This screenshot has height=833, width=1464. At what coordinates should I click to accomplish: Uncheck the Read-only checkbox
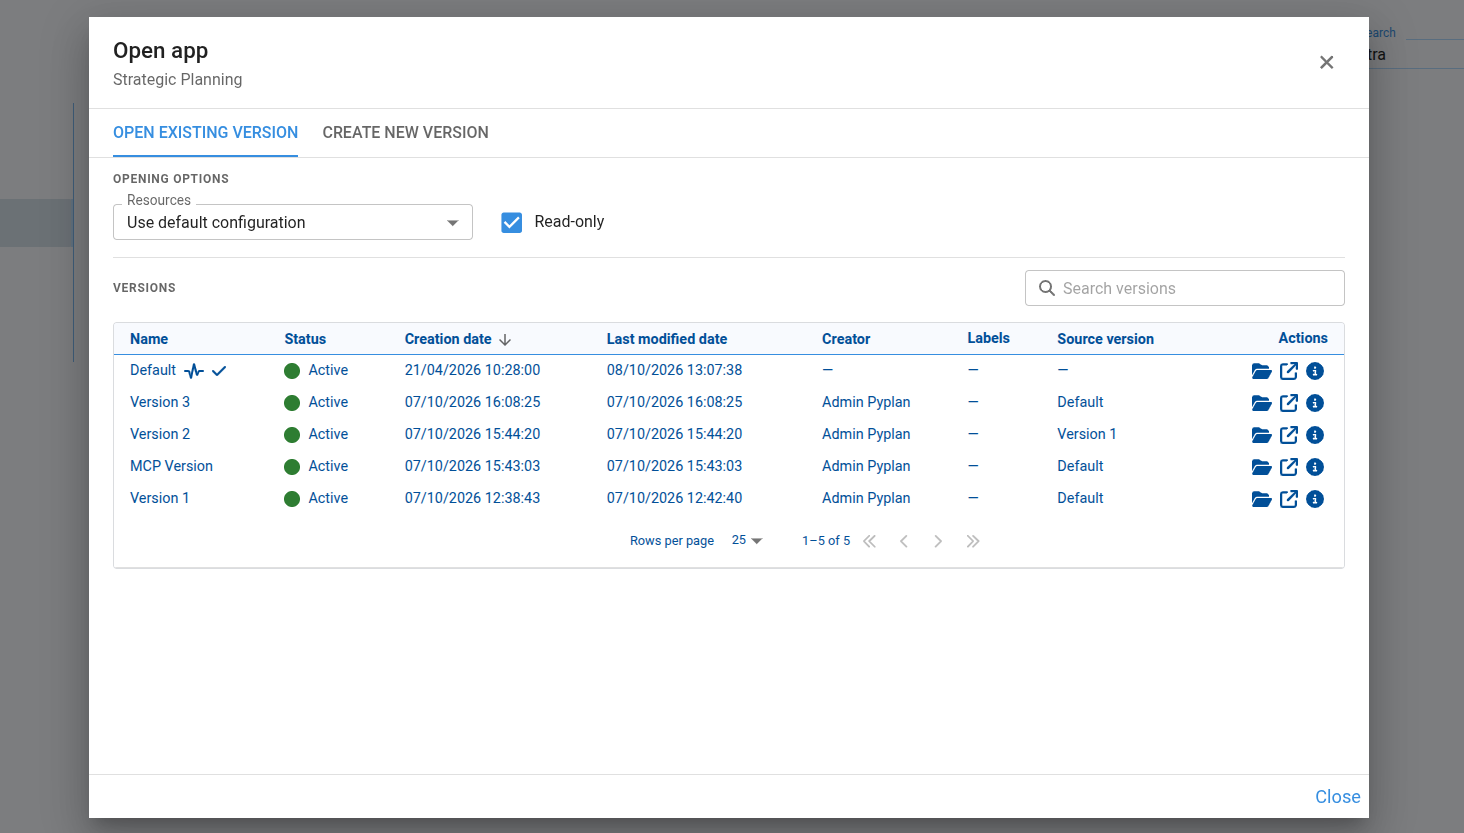(x=512, y=222)
